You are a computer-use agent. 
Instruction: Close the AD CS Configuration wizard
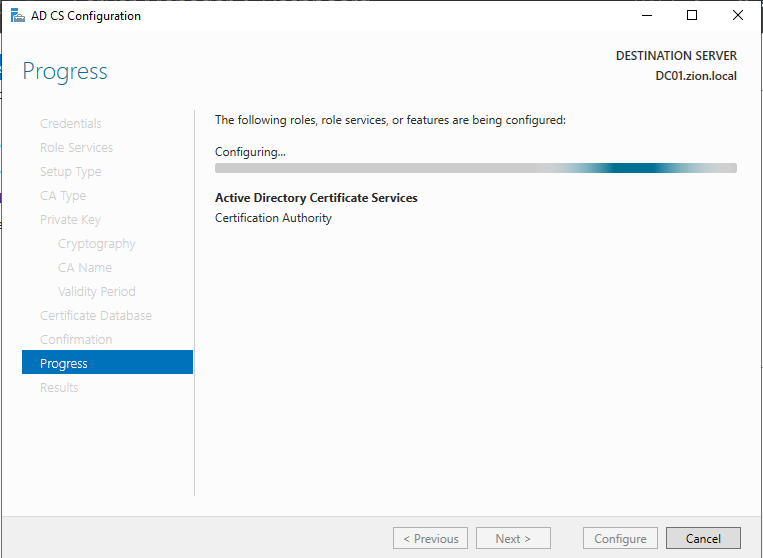pos(738,16)
